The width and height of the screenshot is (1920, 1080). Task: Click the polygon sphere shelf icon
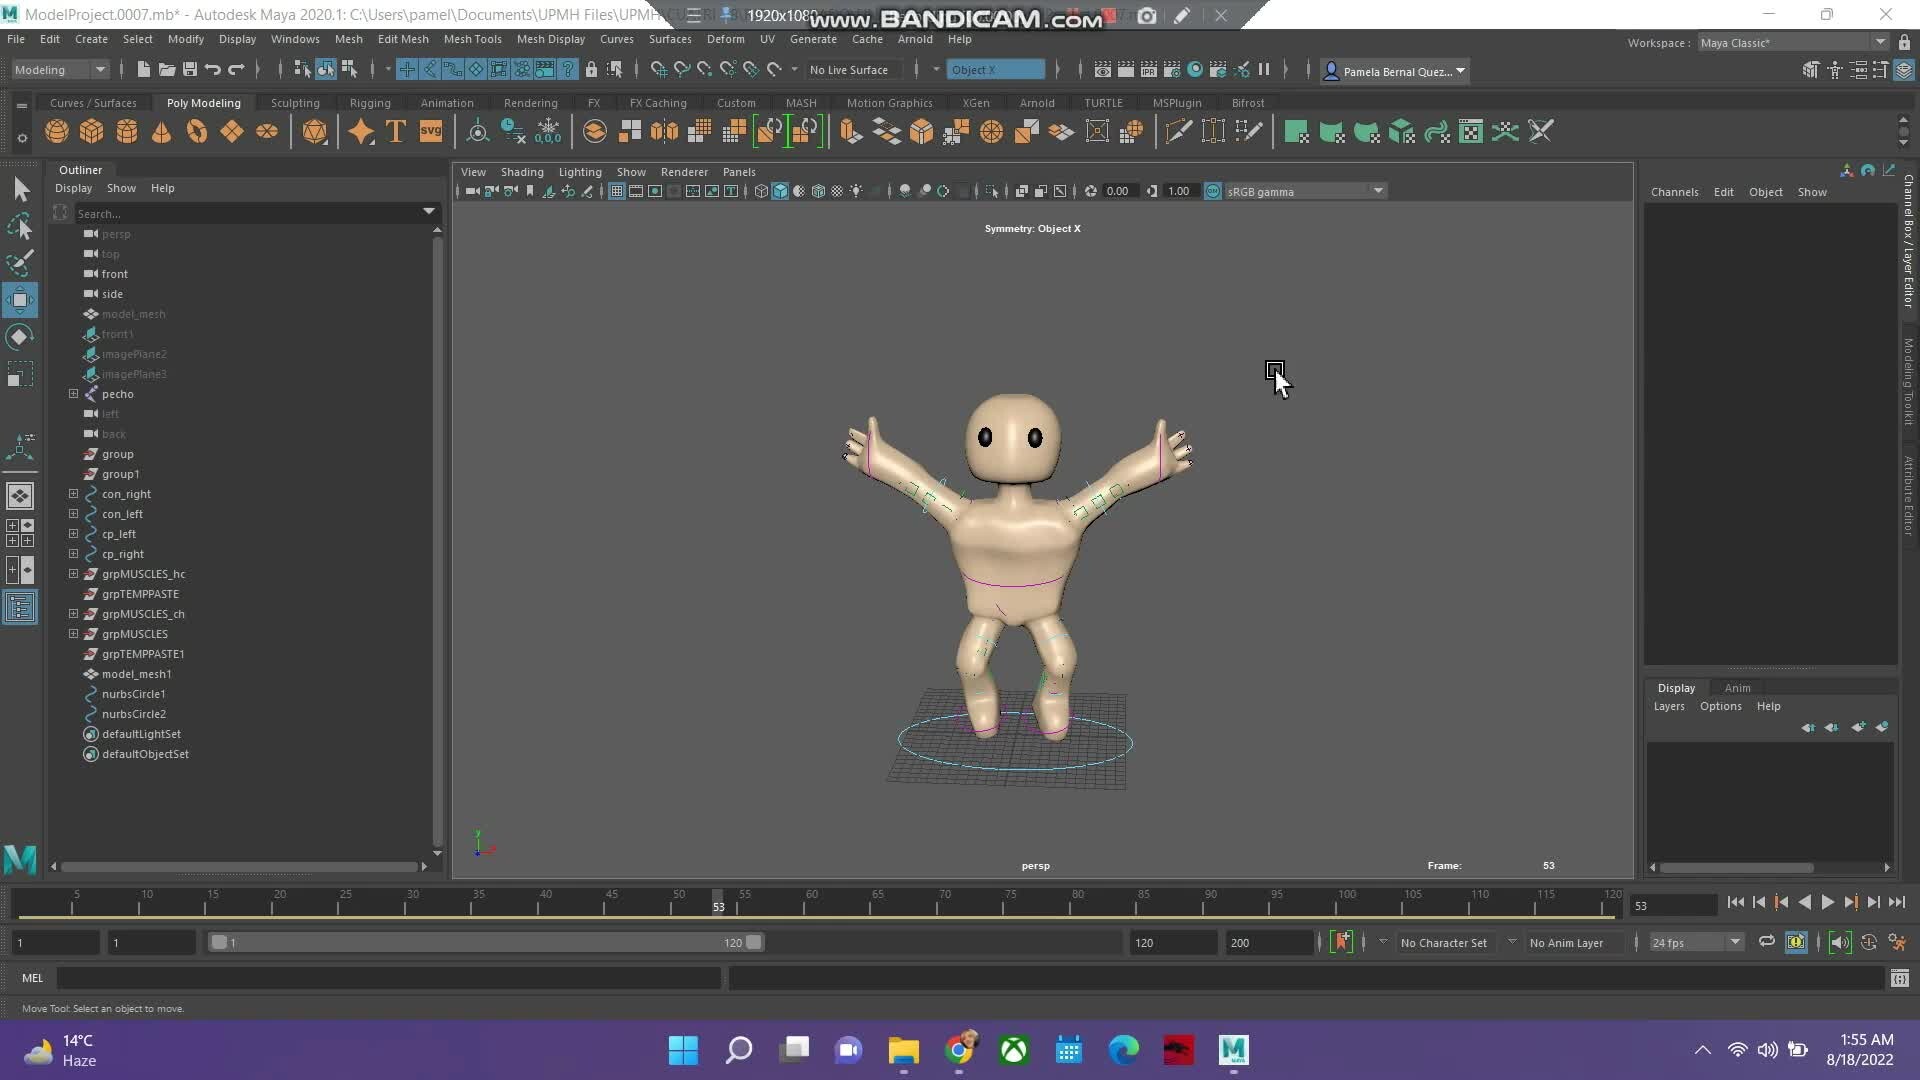[x=57, y=131]
